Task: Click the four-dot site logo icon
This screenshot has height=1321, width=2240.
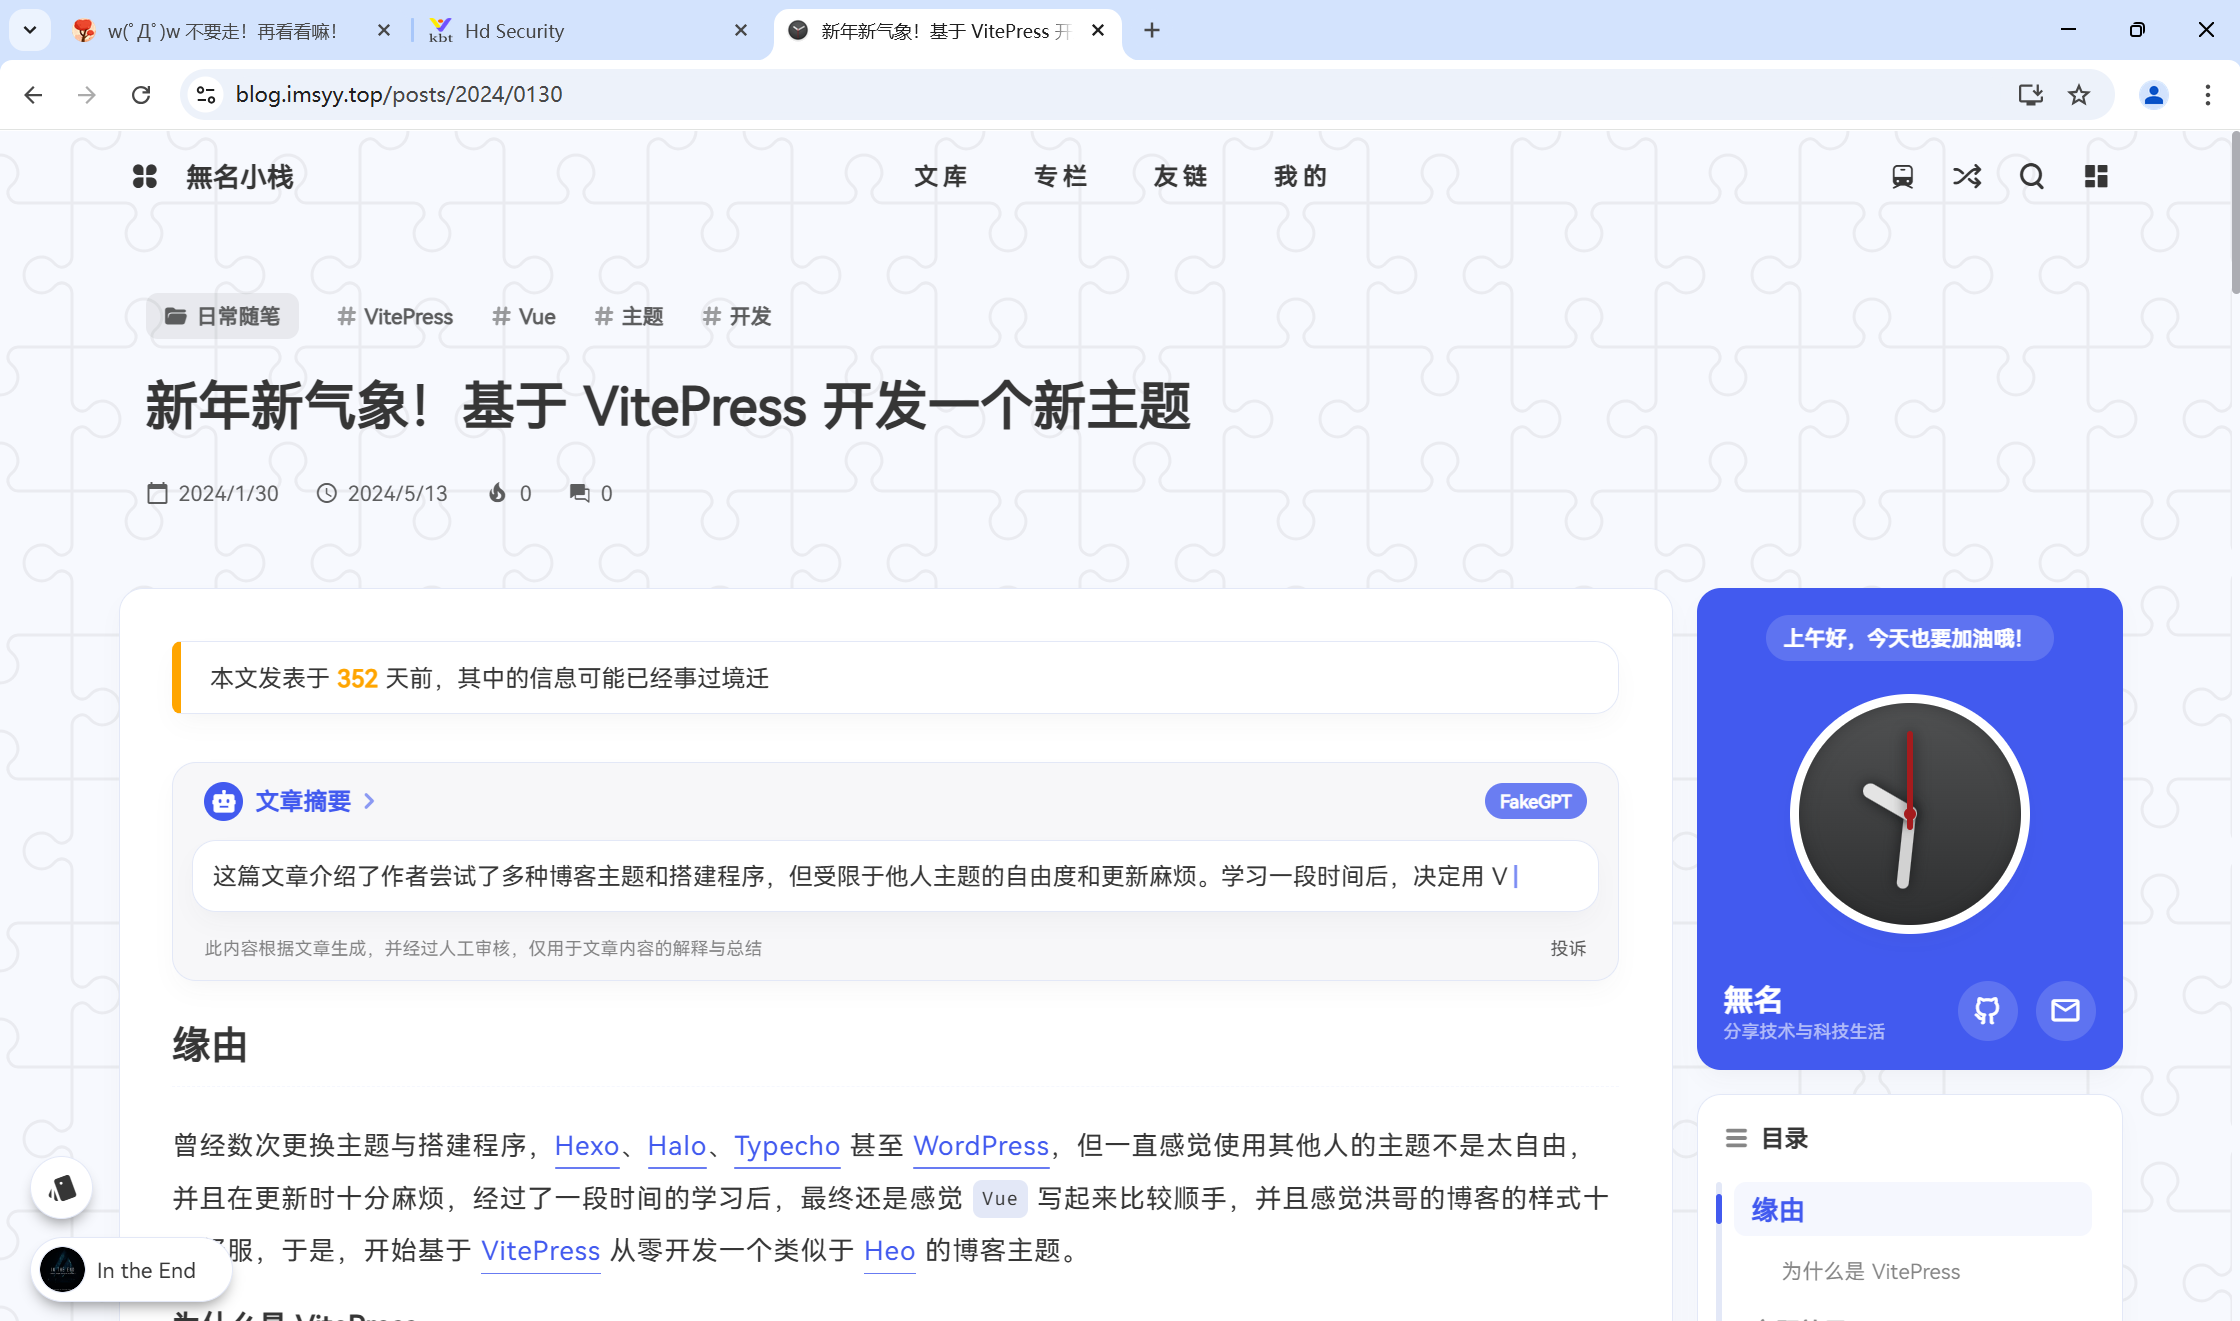Action: [145, 177]
